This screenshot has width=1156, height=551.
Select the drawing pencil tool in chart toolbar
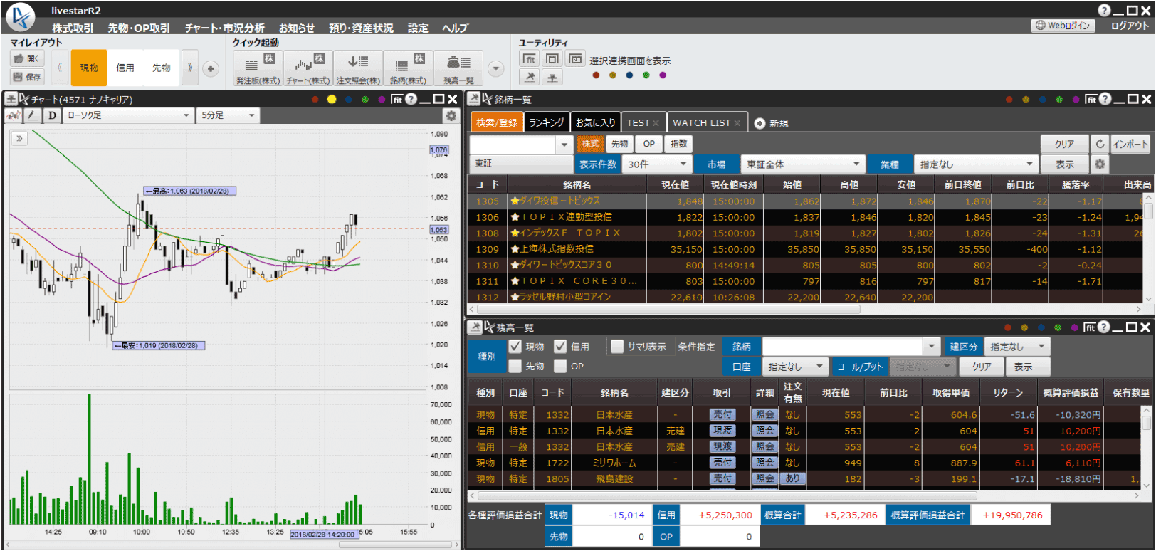pos(32,116)
